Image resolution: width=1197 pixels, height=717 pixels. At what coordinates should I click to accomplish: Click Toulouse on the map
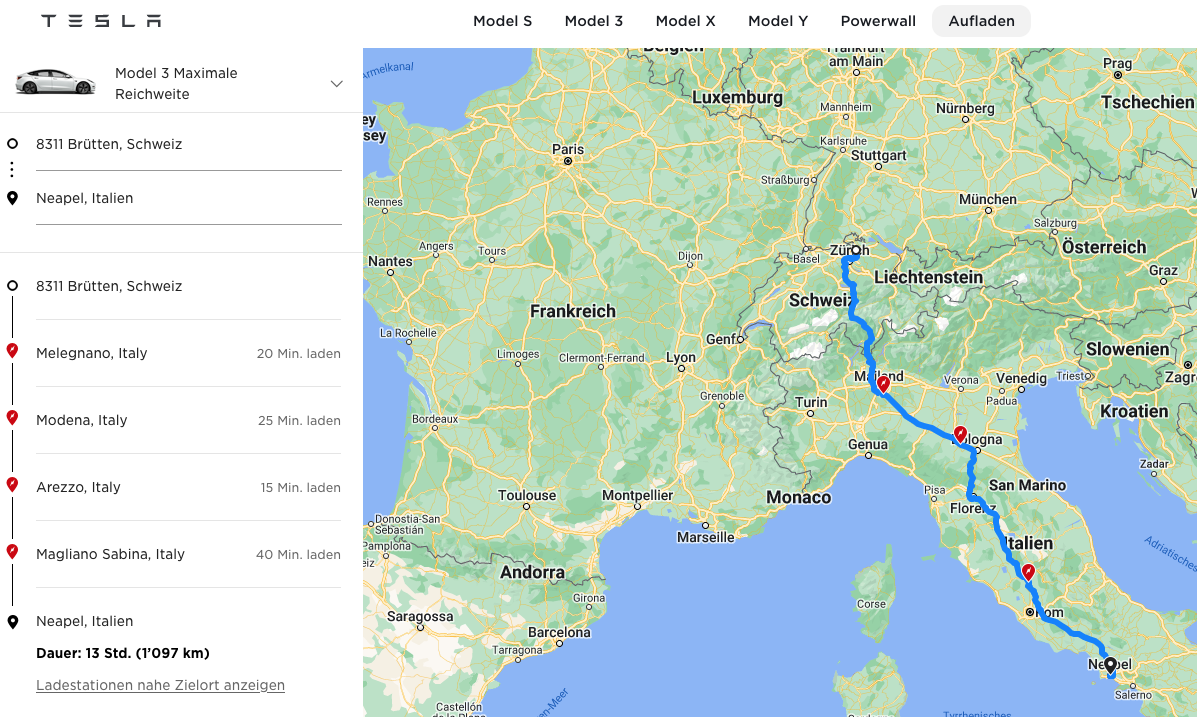click(527, 496)
